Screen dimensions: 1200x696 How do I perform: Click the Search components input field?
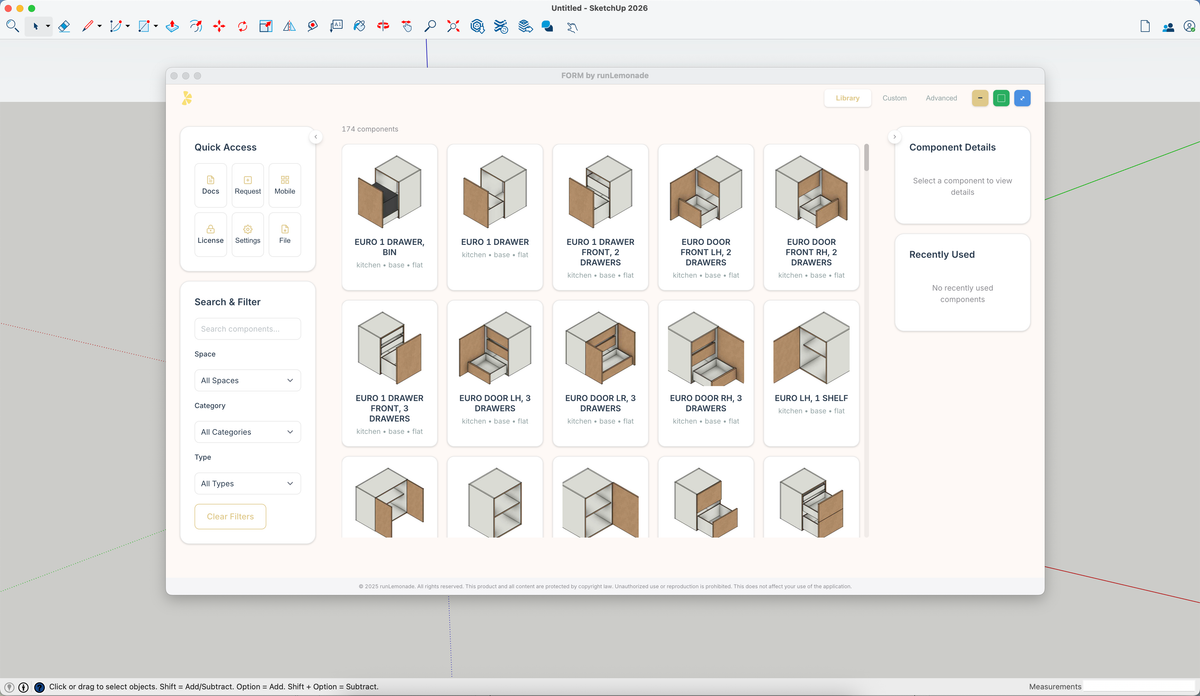click(247, 329)
